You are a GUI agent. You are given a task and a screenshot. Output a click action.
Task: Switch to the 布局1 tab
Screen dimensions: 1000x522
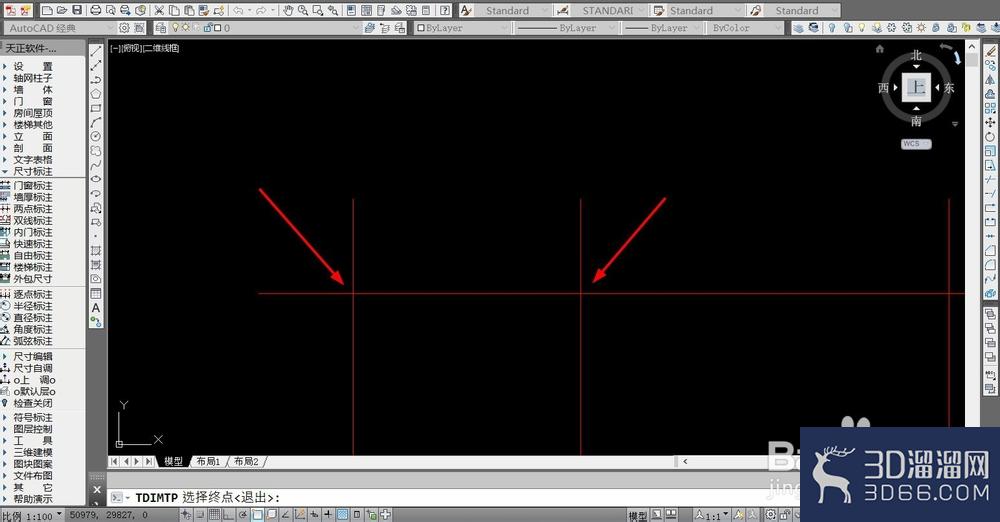coord(208,461)
